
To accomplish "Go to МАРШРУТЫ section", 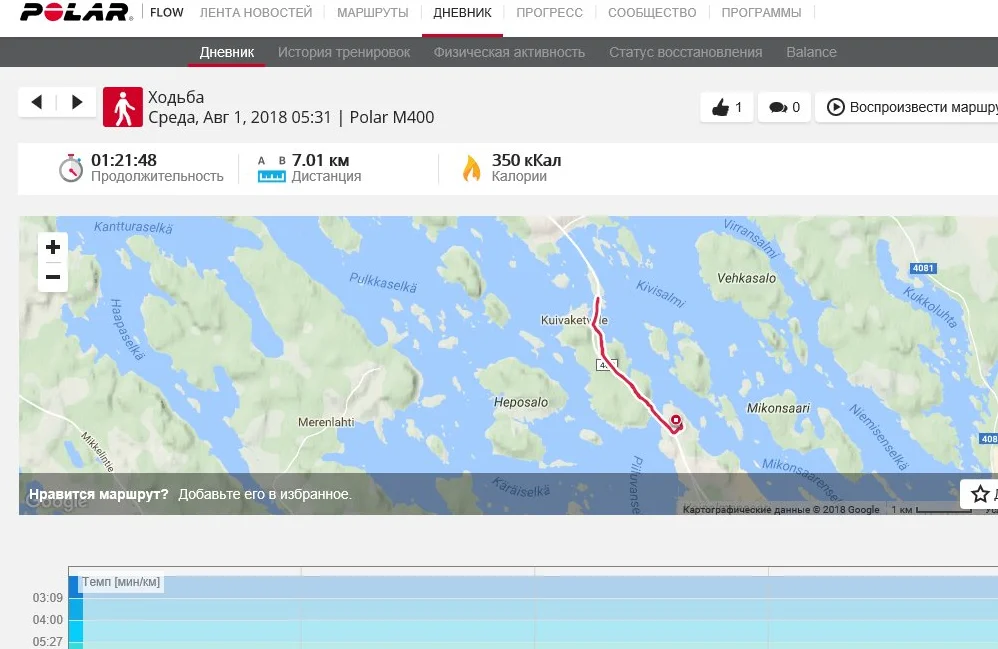I will [372, 13].
